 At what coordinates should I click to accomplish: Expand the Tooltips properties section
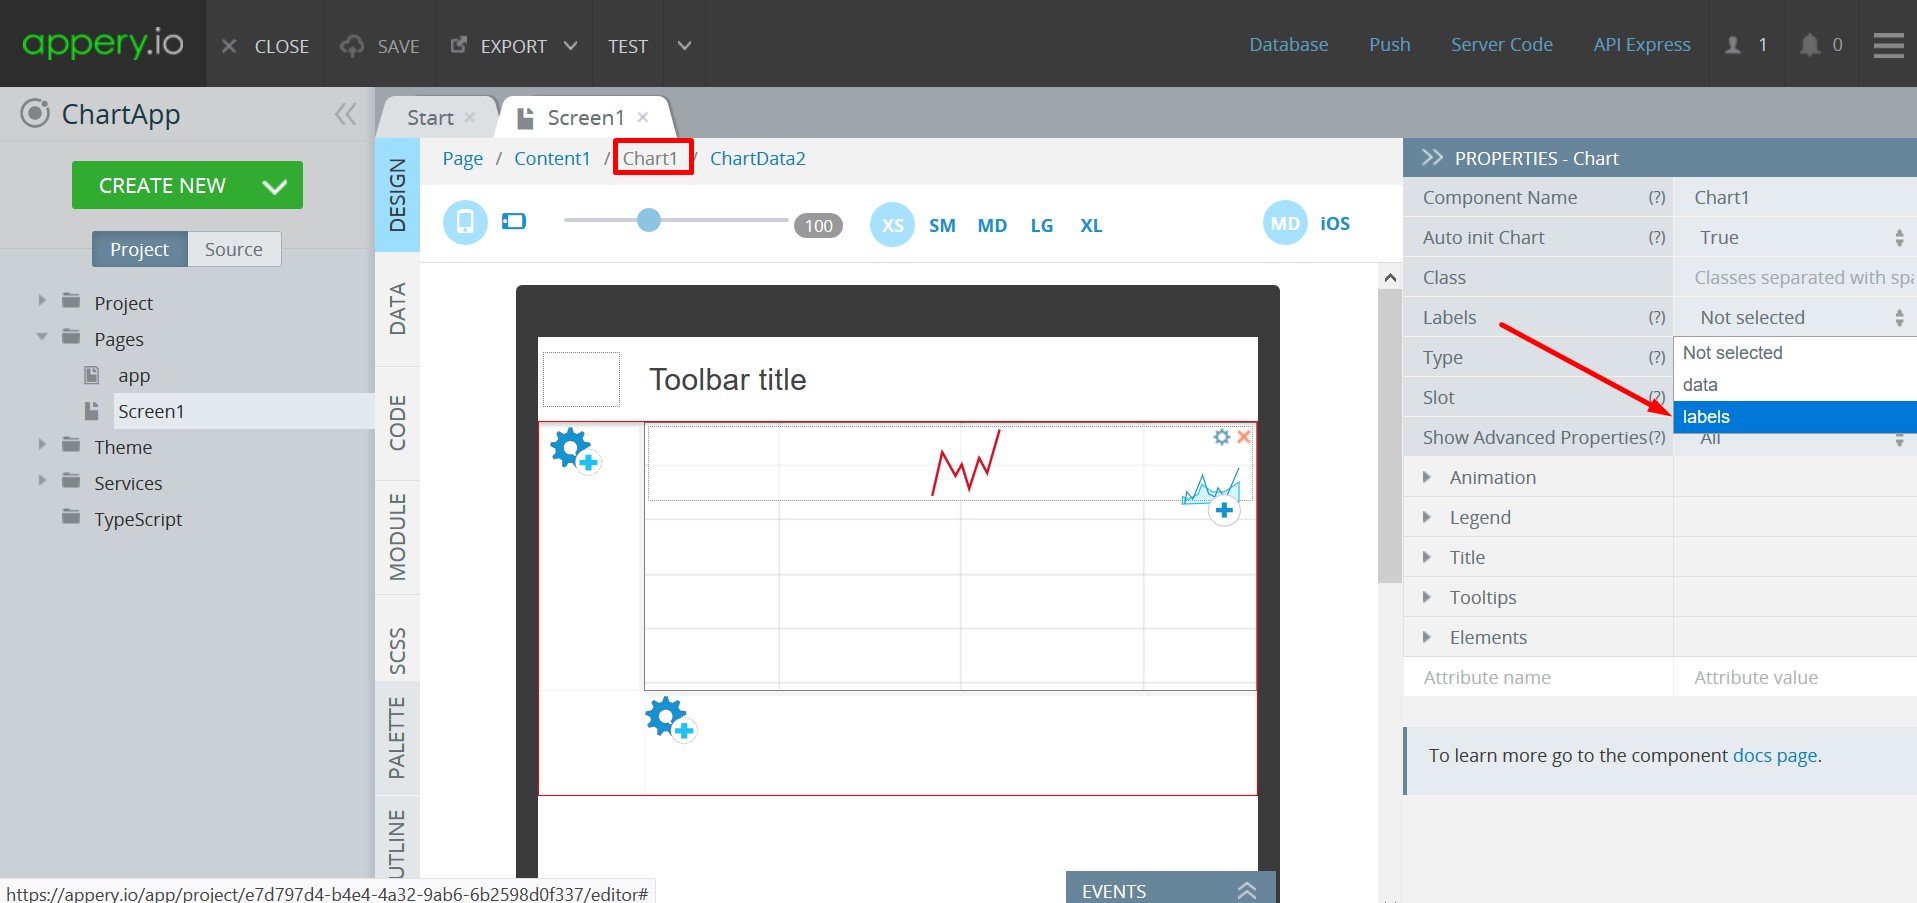pyautogui.click(x=1427, y=597)
